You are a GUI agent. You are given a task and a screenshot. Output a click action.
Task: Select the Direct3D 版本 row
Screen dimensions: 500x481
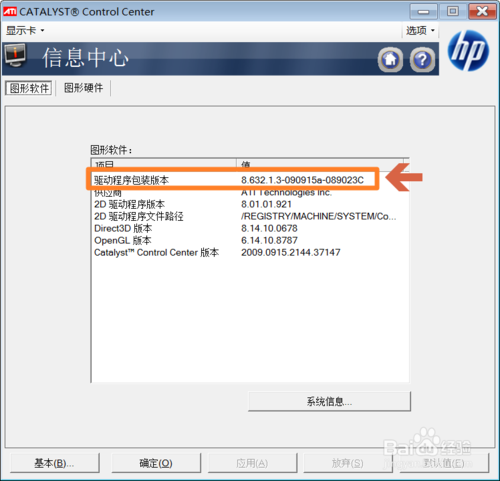click(x=250, y=229)
